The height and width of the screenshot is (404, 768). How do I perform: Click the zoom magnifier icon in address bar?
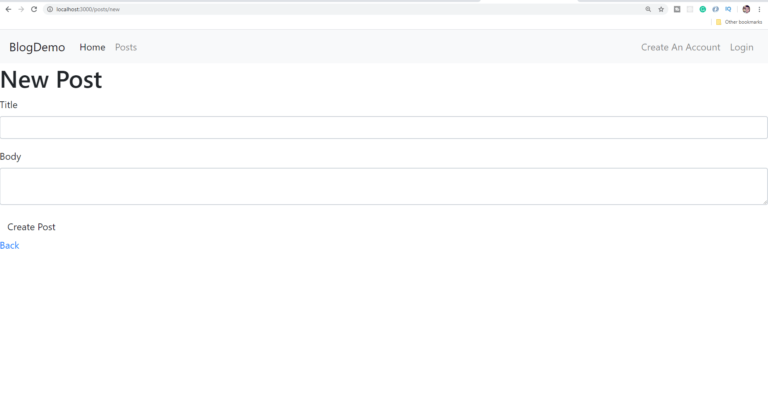[x=648, y=9]
